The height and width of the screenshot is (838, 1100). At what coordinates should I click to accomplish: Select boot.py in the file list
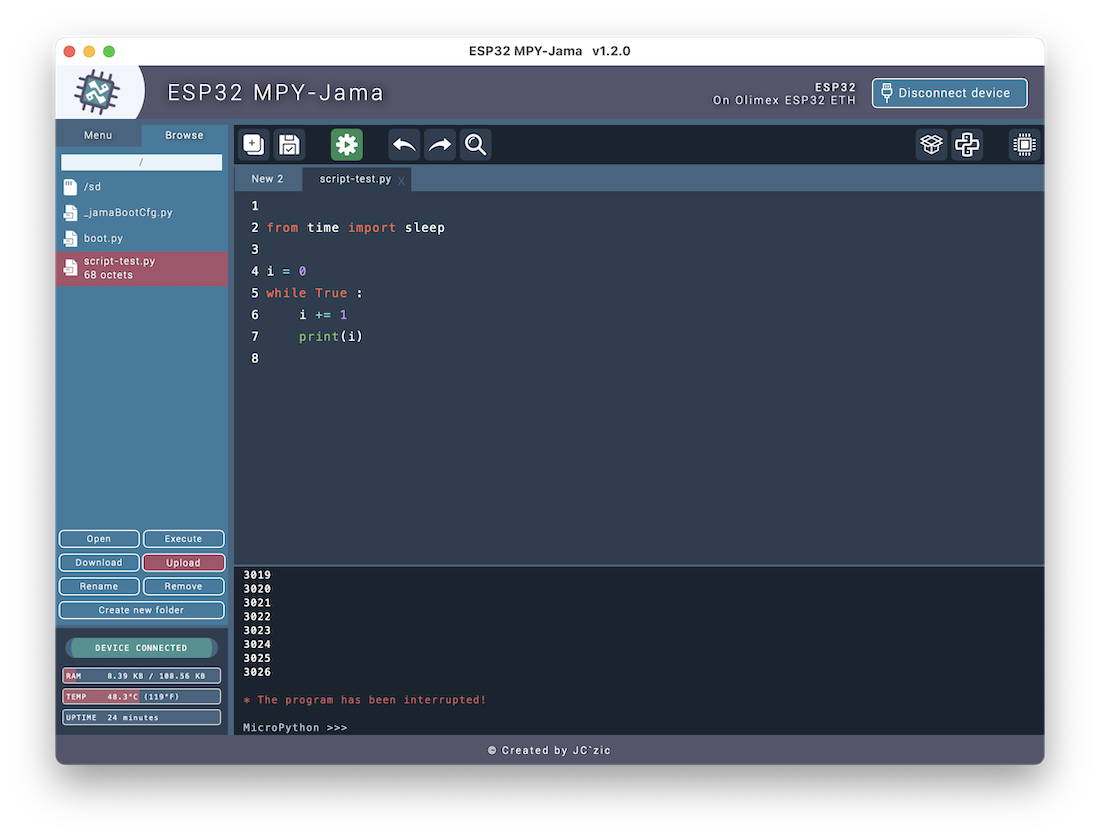pyautogui.click(x=103, y=239)
